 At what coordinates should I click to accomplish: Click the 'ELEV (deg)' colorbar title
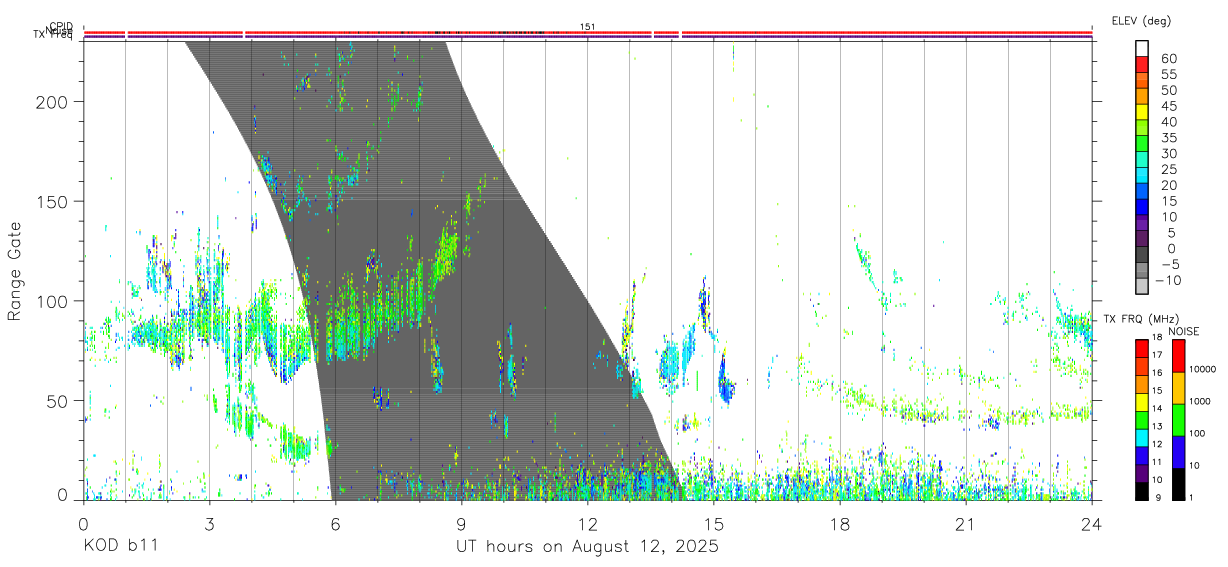coord(1141,20)
